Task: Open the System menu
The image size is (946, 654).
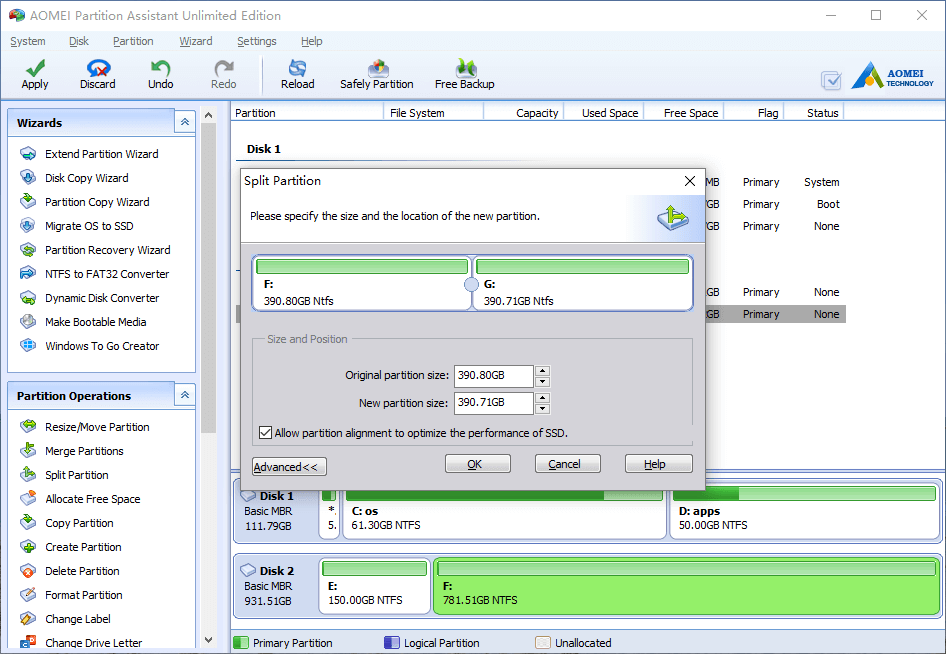Action: pos(28,41)
